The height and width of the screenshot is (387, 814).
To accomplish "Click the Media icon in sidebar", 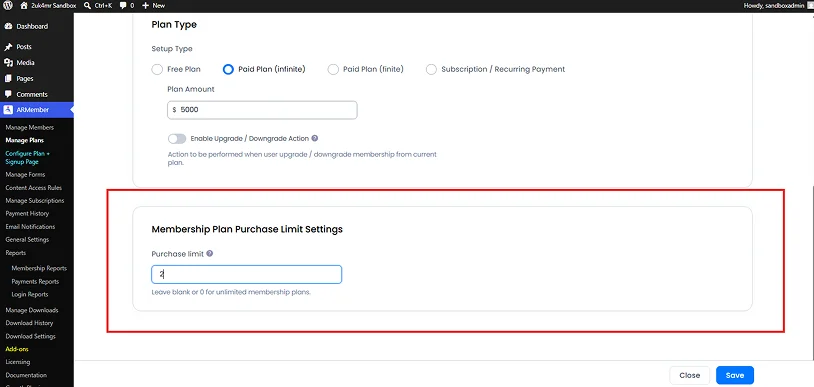I will click(x=8, y=62).
